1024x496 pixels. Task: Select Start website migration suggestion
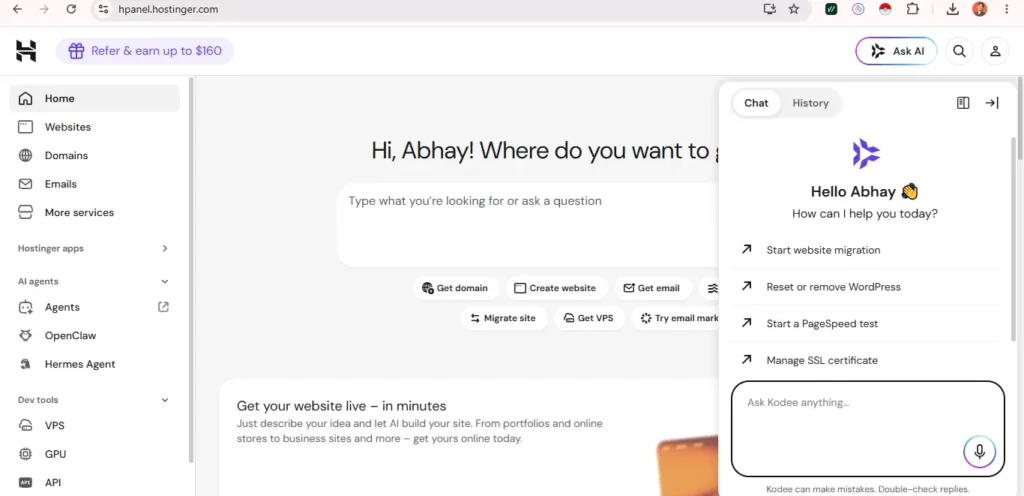[x=865, y=250]
